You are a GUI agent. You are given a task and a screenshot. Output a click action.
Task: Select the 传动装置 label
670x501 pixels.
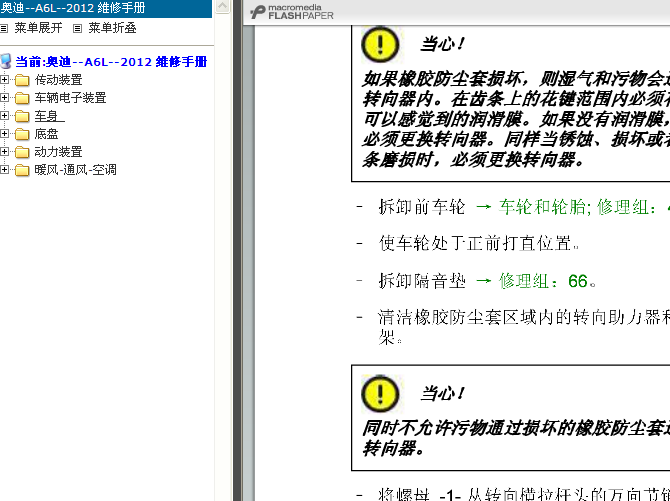pos(58,80)
